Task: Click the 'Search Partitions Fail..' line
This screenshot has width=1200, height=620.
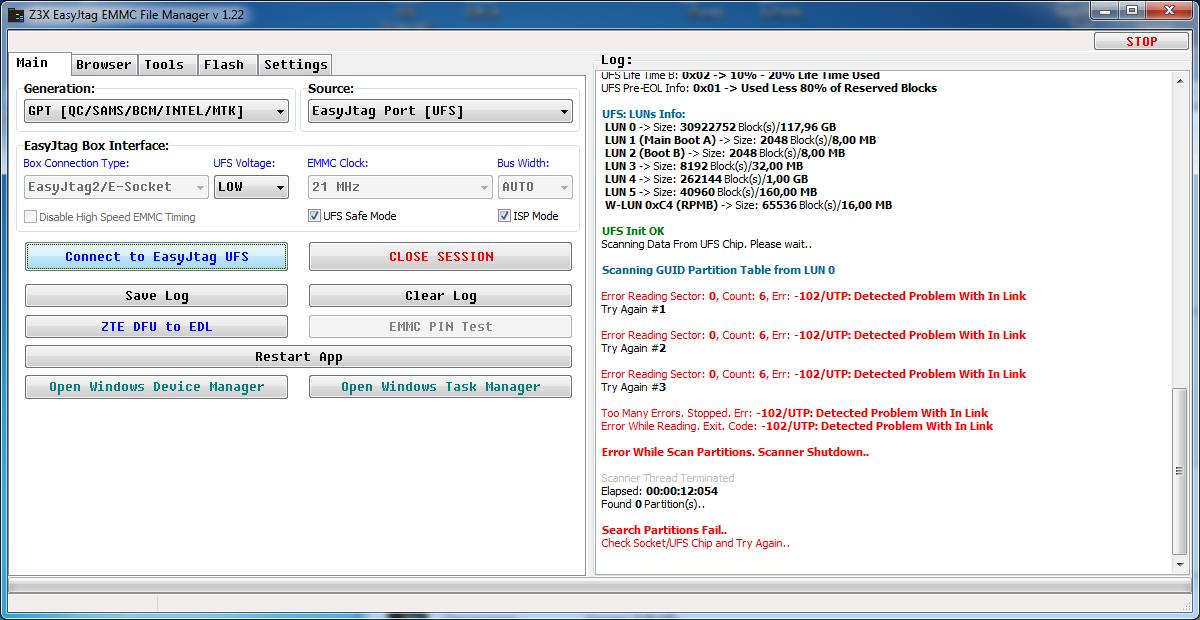Action: coord(664,530)
